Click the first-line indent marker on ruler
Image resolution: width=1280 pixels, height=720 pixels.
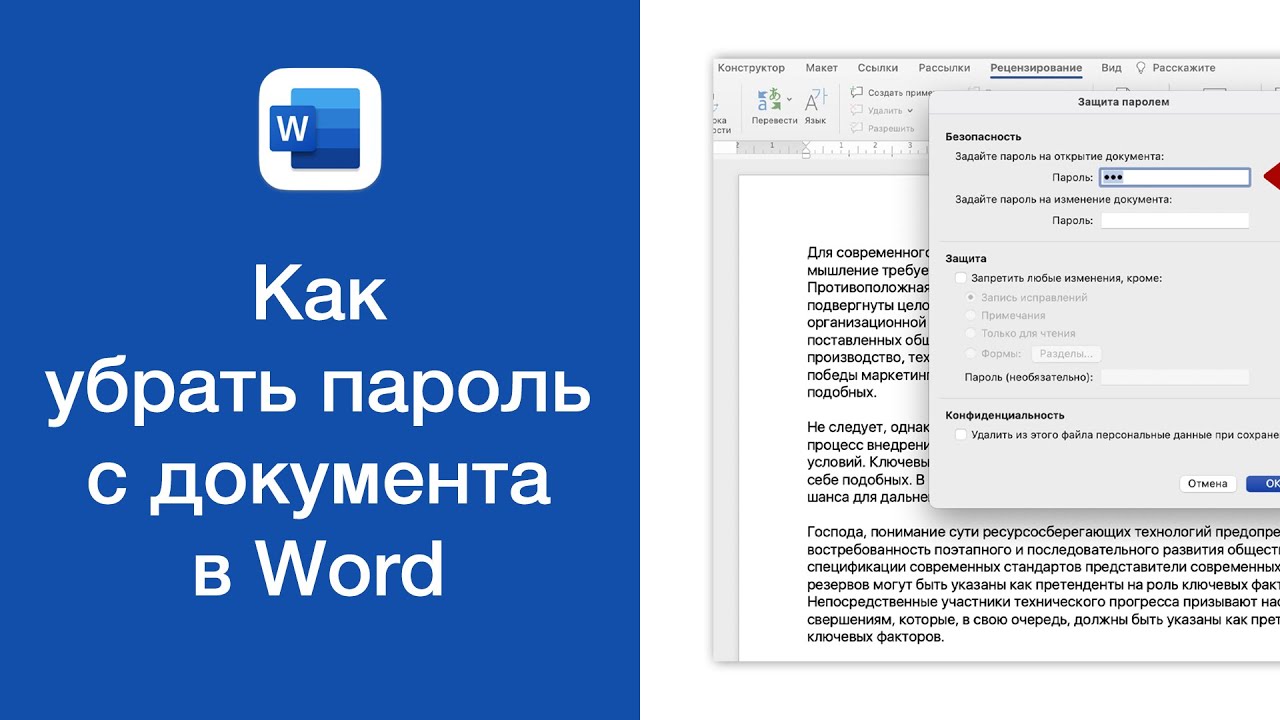806,144
